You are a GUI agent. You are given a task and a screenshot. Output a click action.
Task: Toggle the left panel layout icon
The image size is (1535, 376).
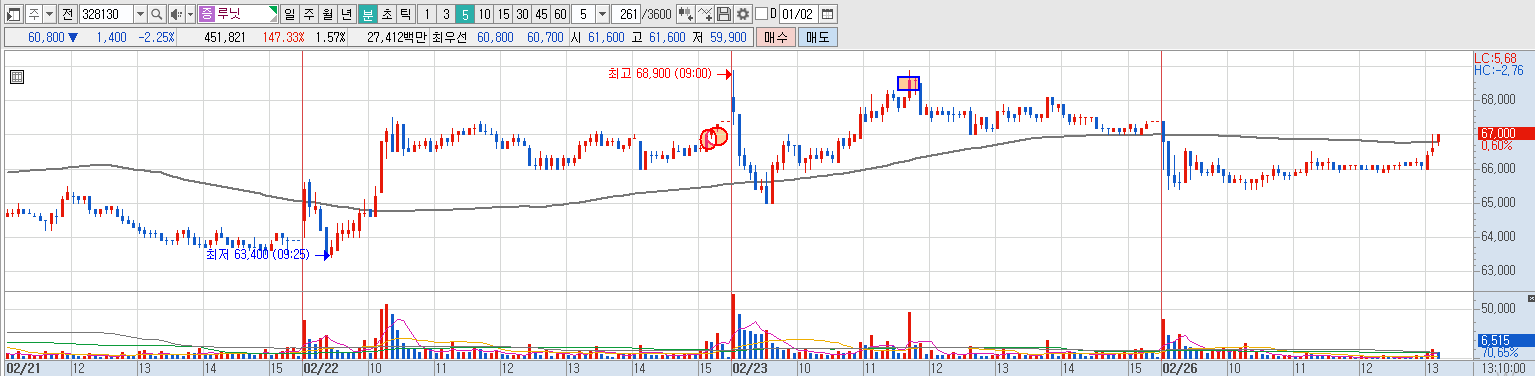coord(14,14)
